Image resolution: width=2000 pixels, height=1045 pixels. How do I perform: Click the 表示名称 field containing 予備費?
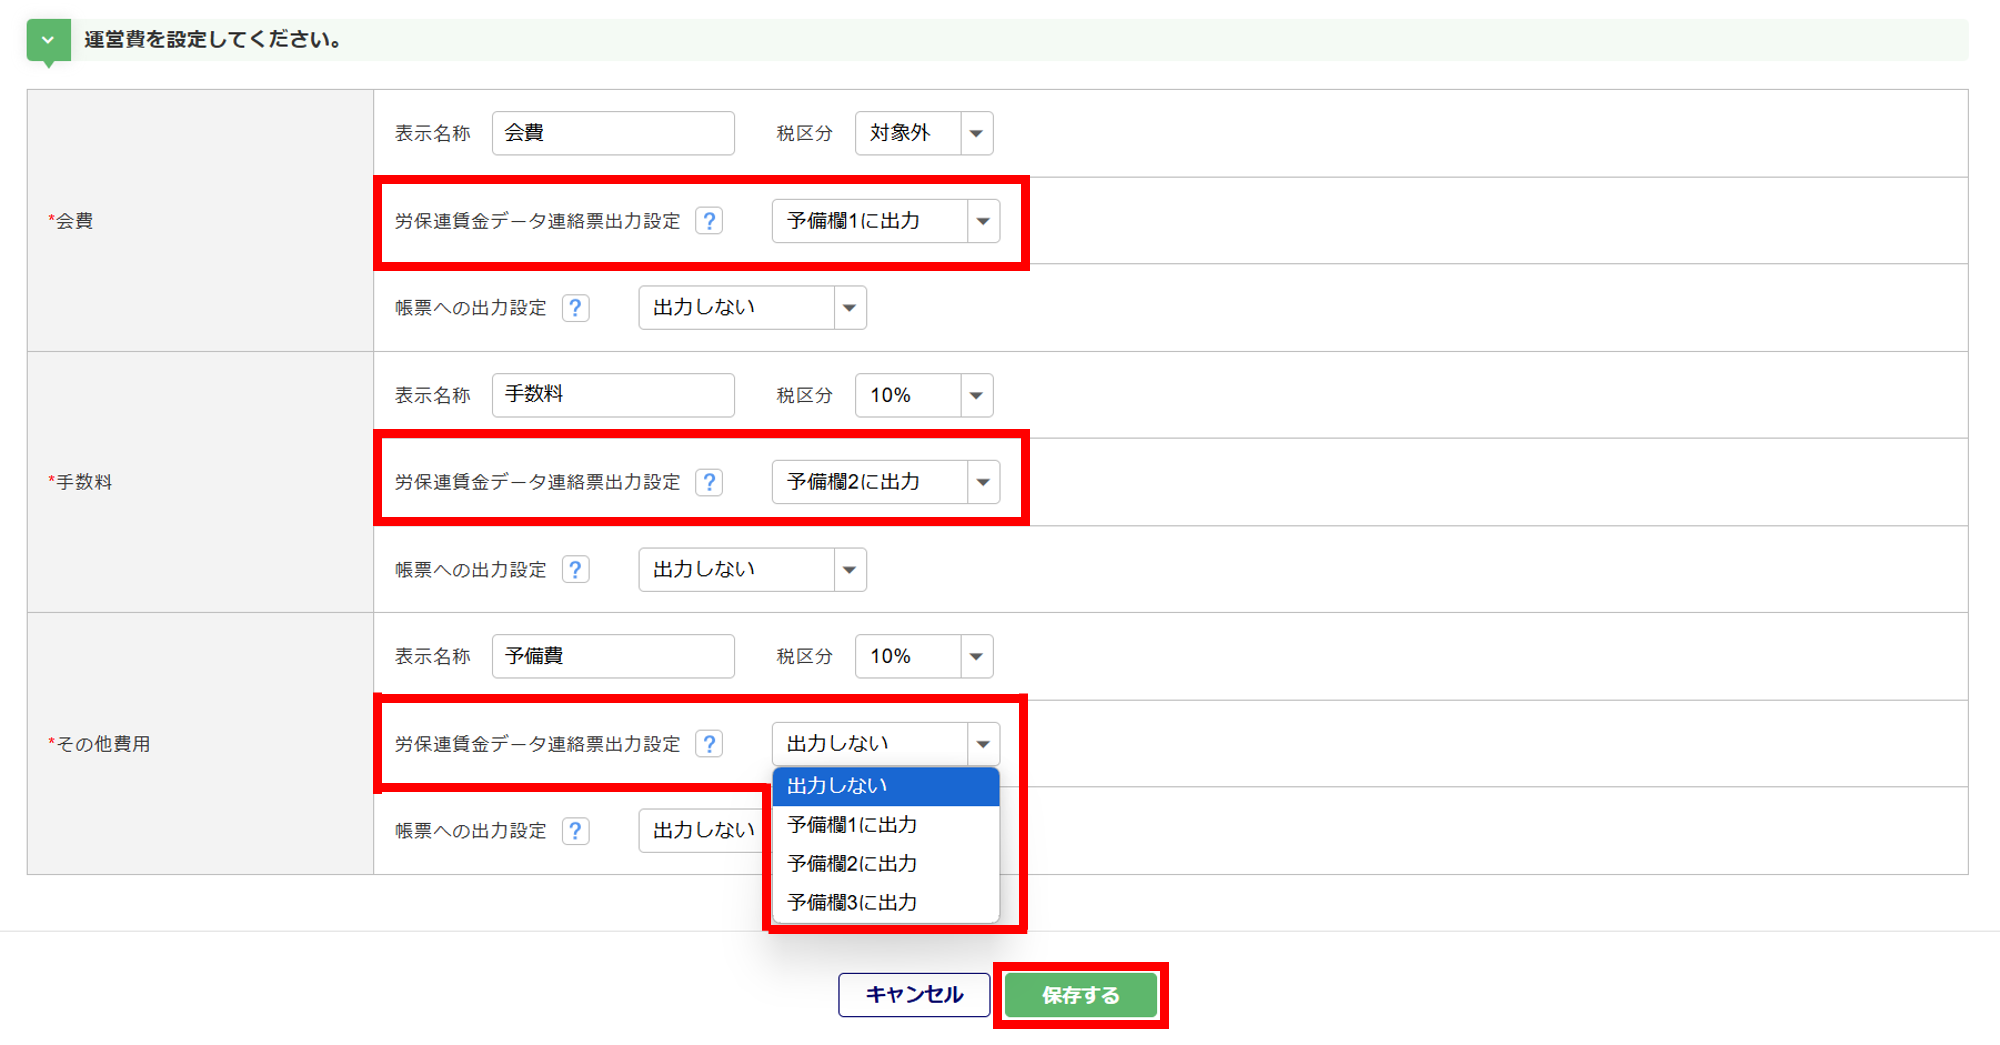tap(613, 656)
